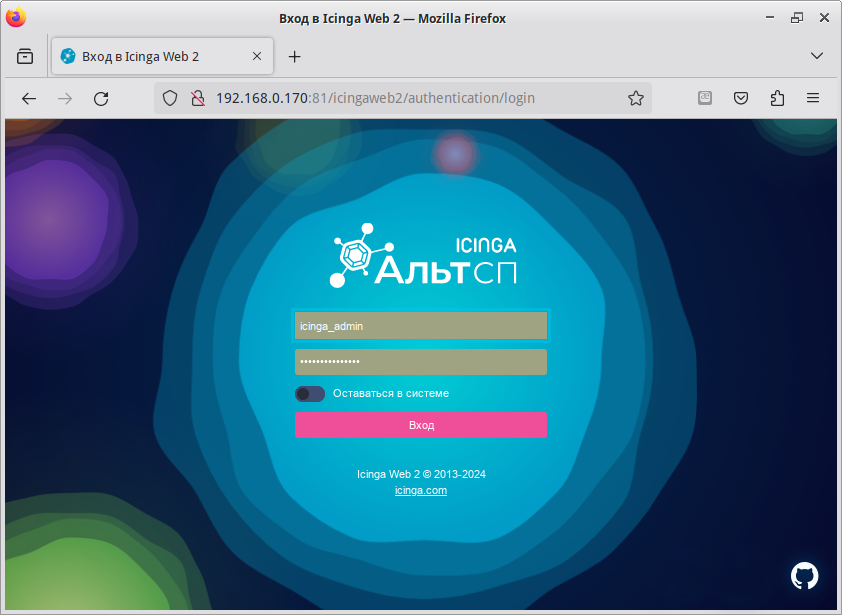Image resolution: width=842 pixels, height=615 pixels.
Task: Open the Firefox extensions puzzle icon
Action: 777,98
